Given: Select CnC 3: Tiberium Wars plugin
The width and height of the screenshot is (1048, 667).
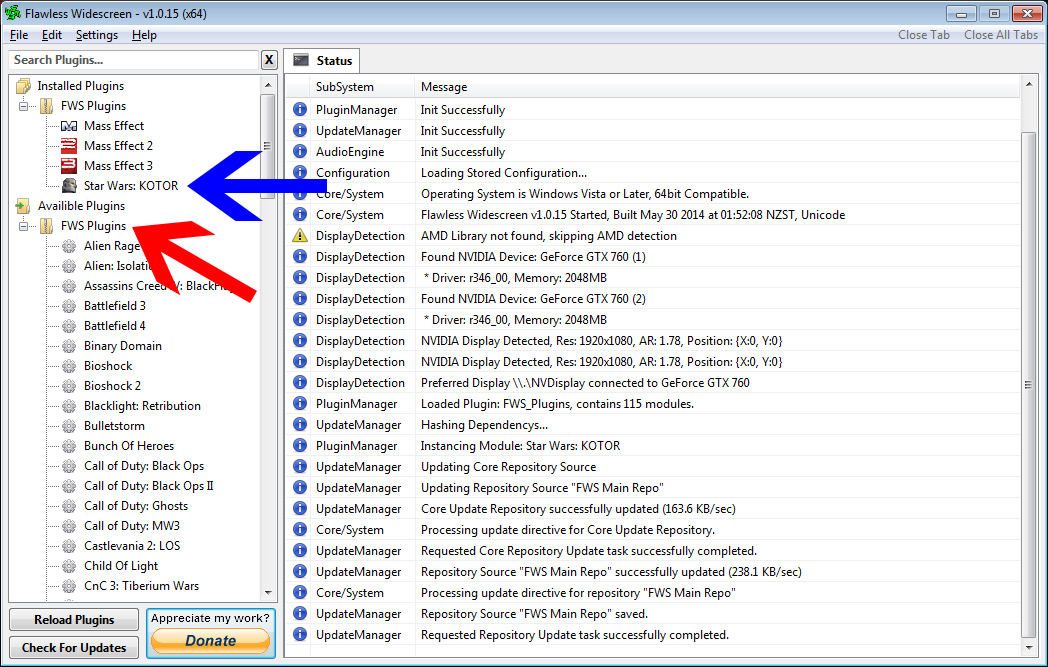Looking at the screenshot, I should coord(142,586).
